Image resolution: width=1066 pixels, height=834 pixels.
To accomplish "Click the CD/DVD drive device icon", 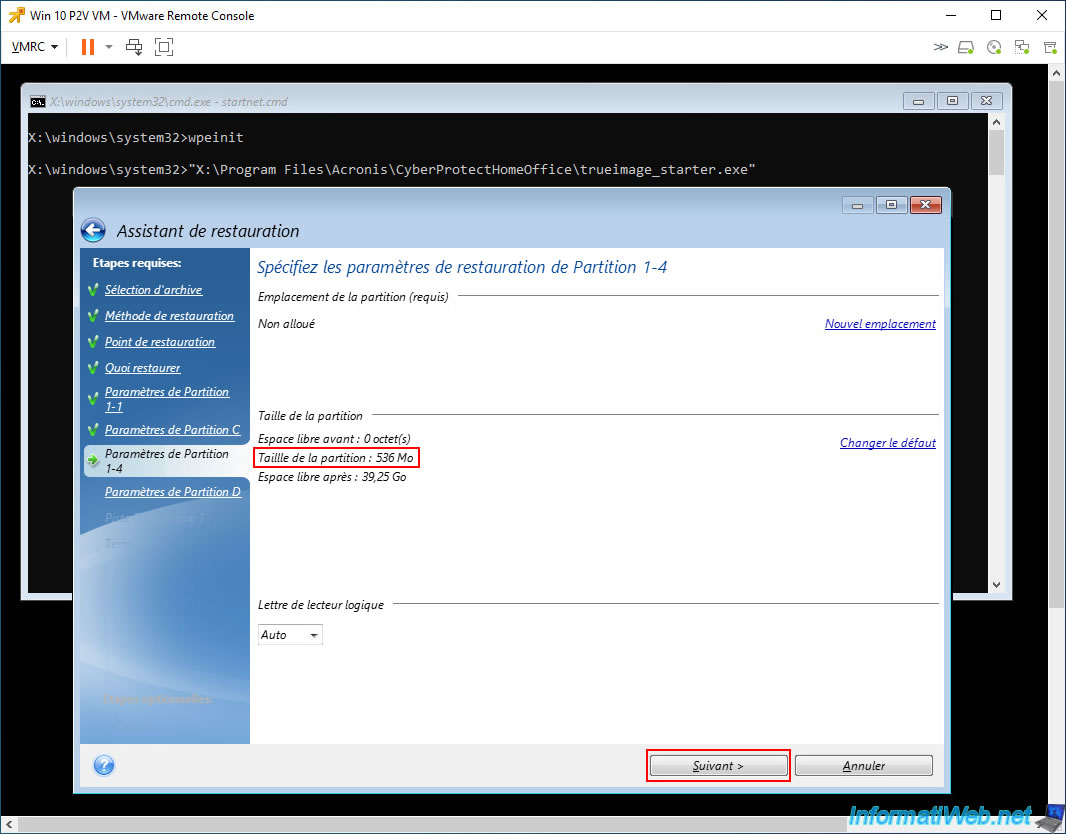I will click(994, 47).
